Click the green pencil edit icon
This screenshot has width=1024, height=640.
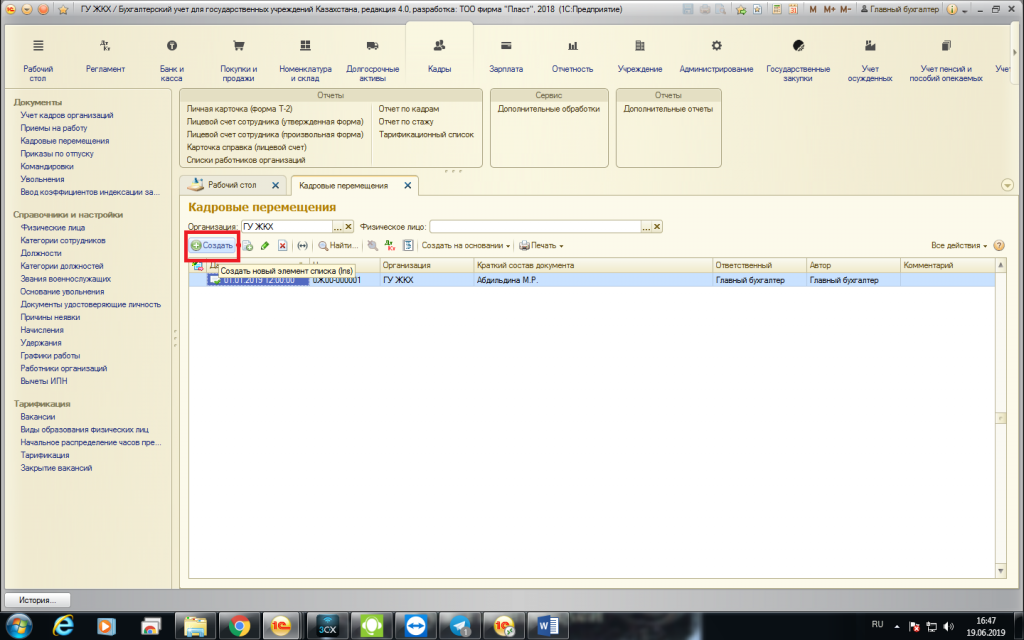click(264, 245)
